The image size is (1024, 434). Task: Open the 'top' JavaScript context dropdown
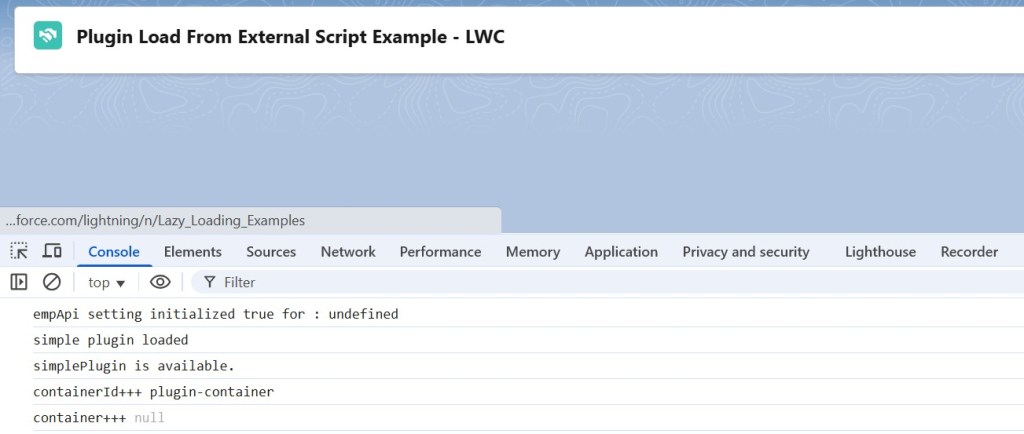tap(106, 282)
